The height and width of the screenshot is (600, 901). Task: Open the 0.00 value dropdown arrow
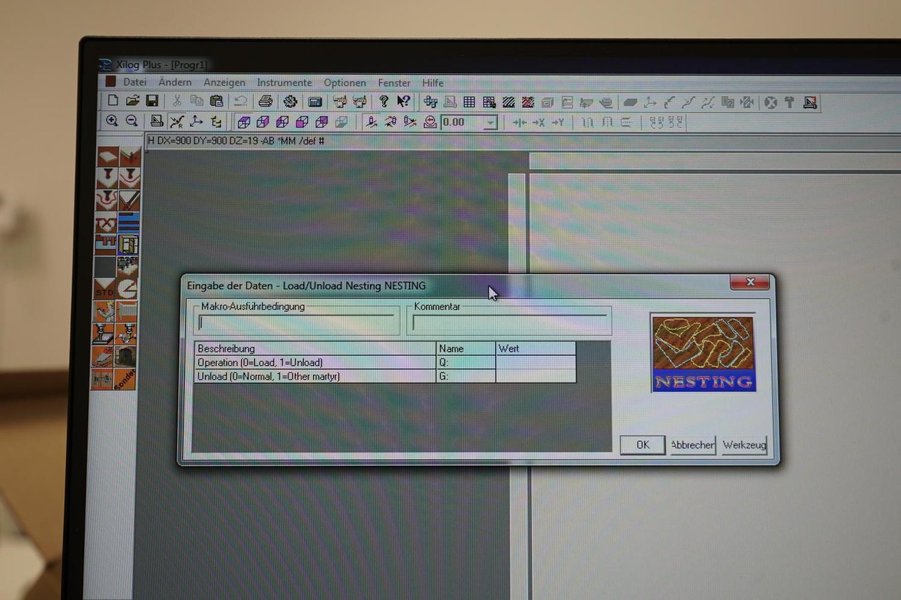pos(490,122)
